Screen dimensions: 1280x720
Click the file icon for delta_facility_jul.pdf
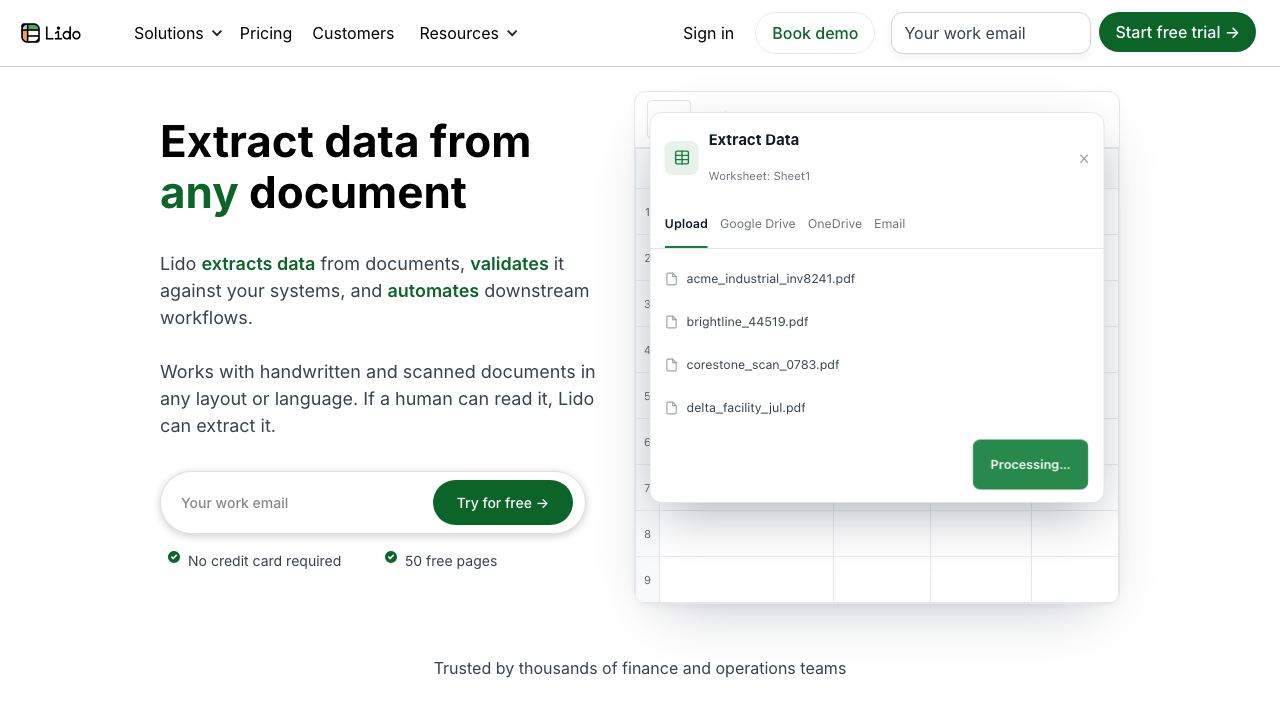672,408
